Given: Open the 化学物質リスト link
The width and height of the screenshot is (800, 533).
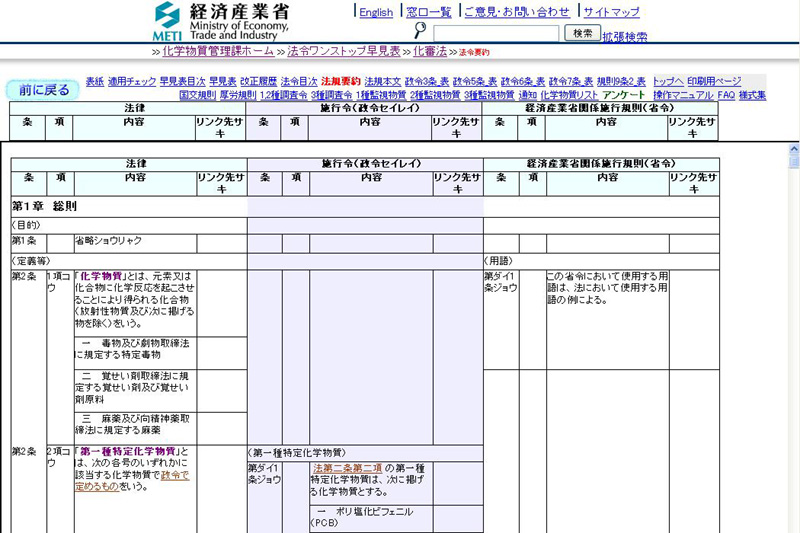Looking at the screenshot, I should tap(569, 95).
